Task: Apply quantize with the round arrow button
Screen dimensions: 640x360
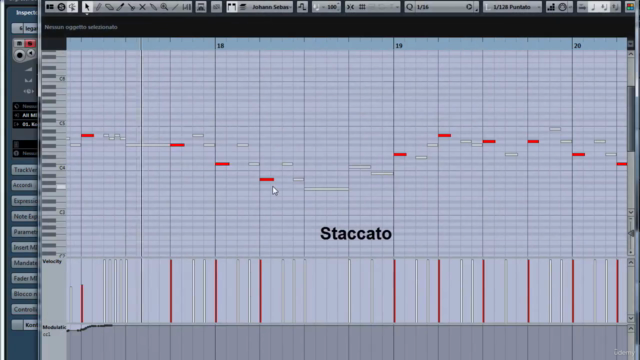Action: [x=469, y=7]
